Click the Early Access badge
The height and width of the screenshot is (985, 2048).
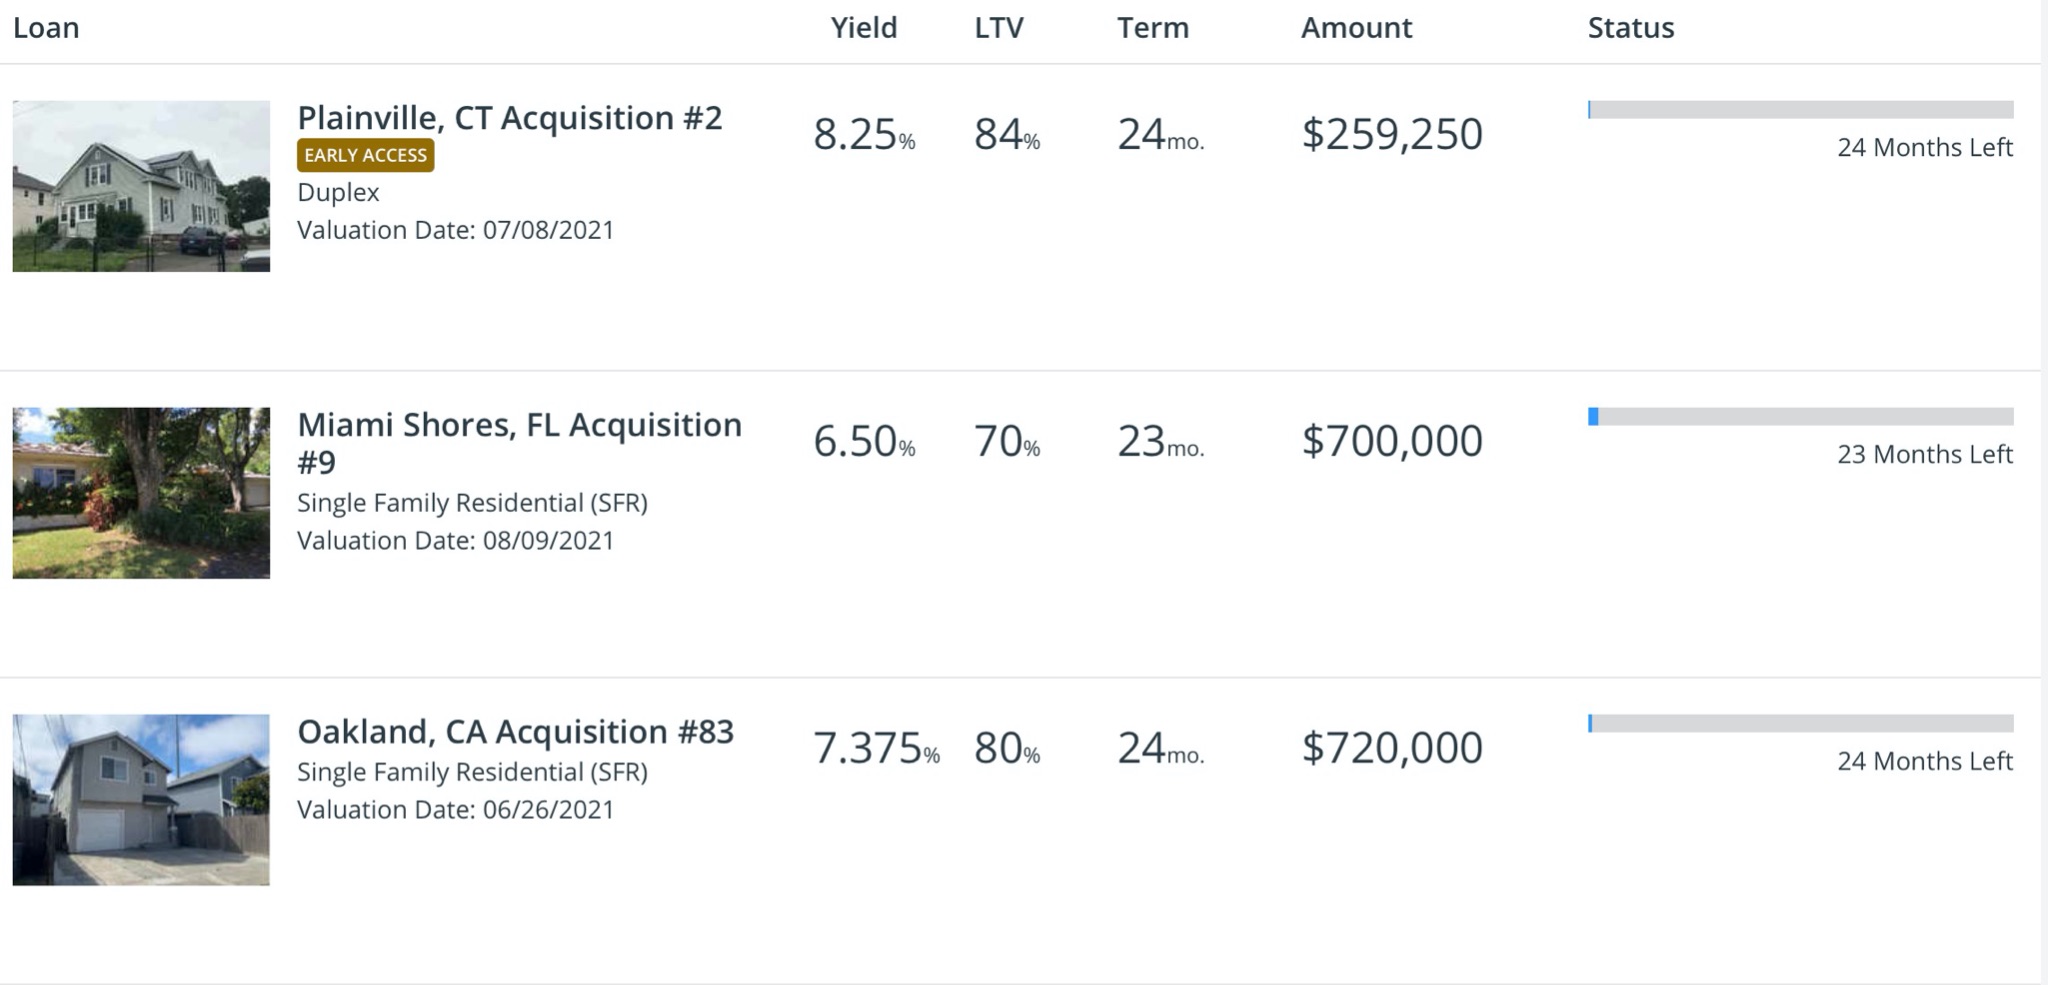365,155
